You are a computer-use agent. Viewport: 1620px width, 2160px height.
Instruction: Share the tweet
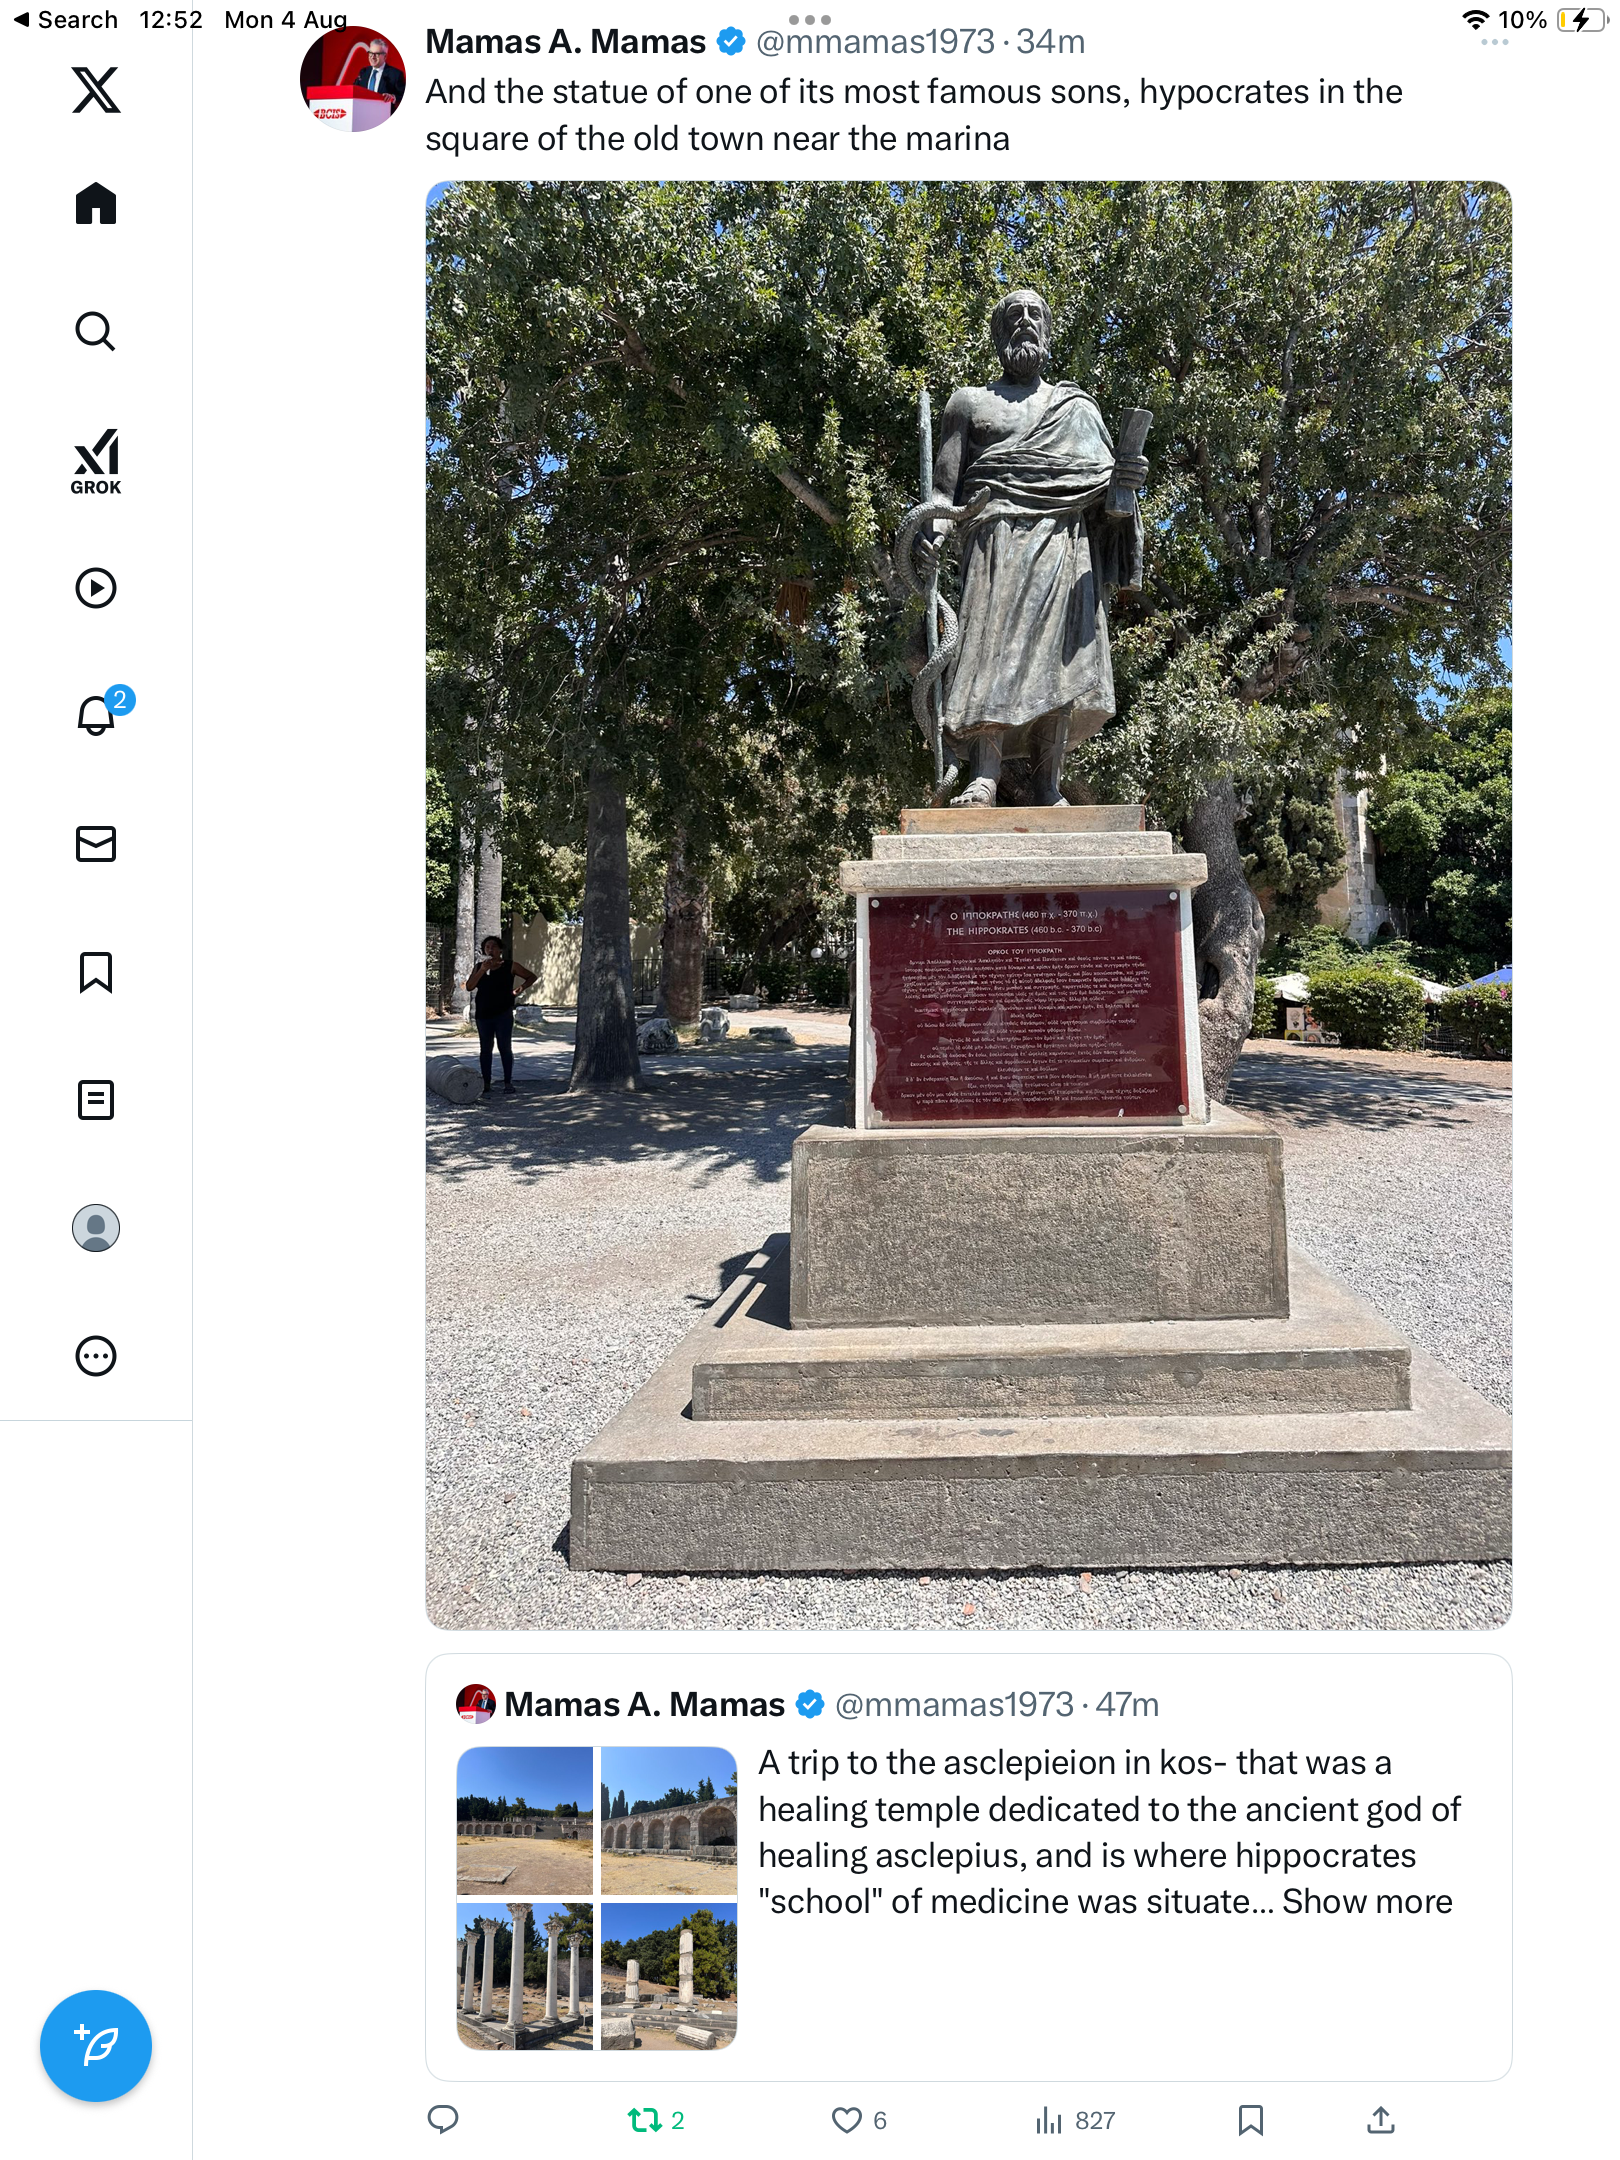point(1381,2119)
